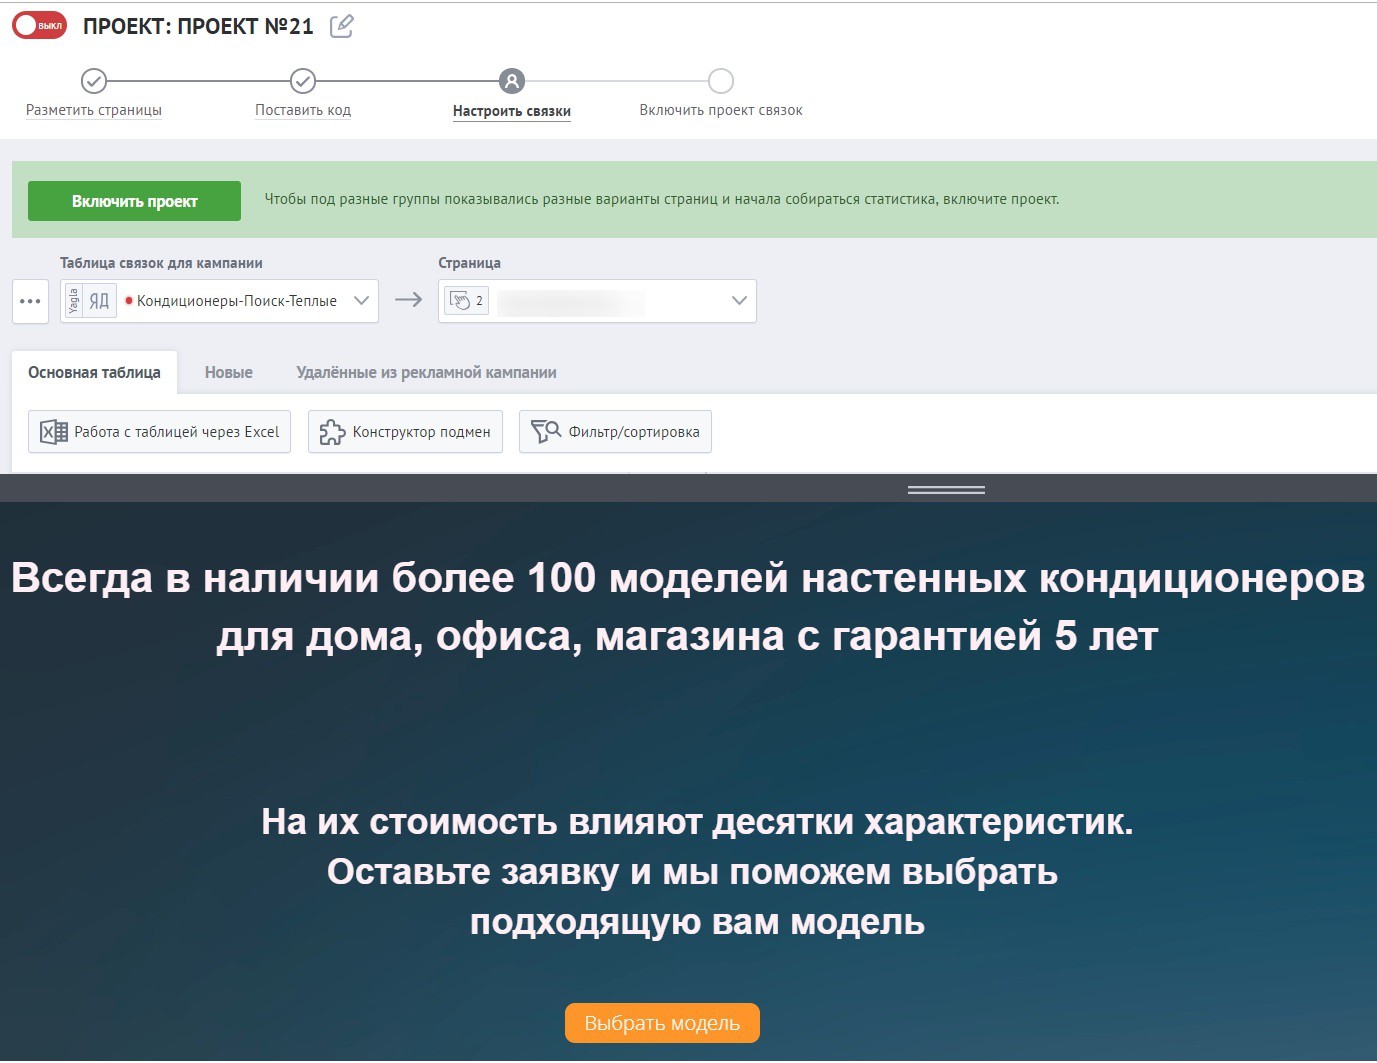Viewport: 1377px width, 1063px height.
Task: Click the Excel icon in table button
Action: click(x=54, y=432)
